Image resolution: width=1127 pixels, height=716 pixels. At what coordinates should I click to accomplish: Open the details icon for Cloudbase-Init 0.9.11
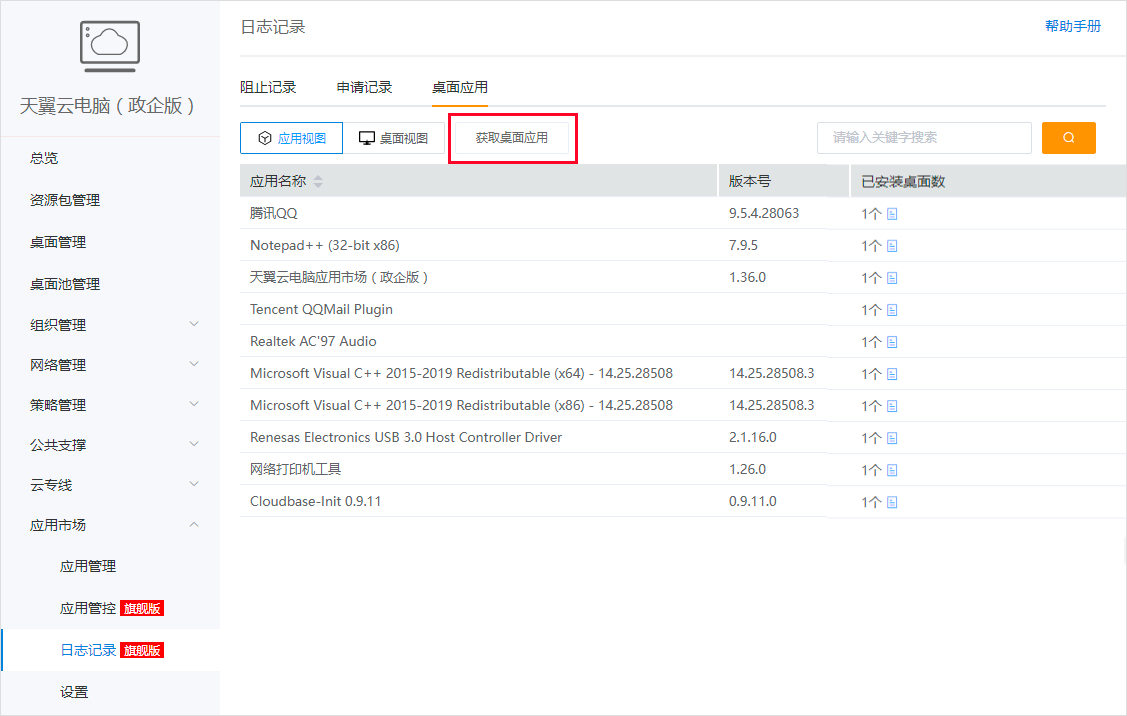pos(892,502)
